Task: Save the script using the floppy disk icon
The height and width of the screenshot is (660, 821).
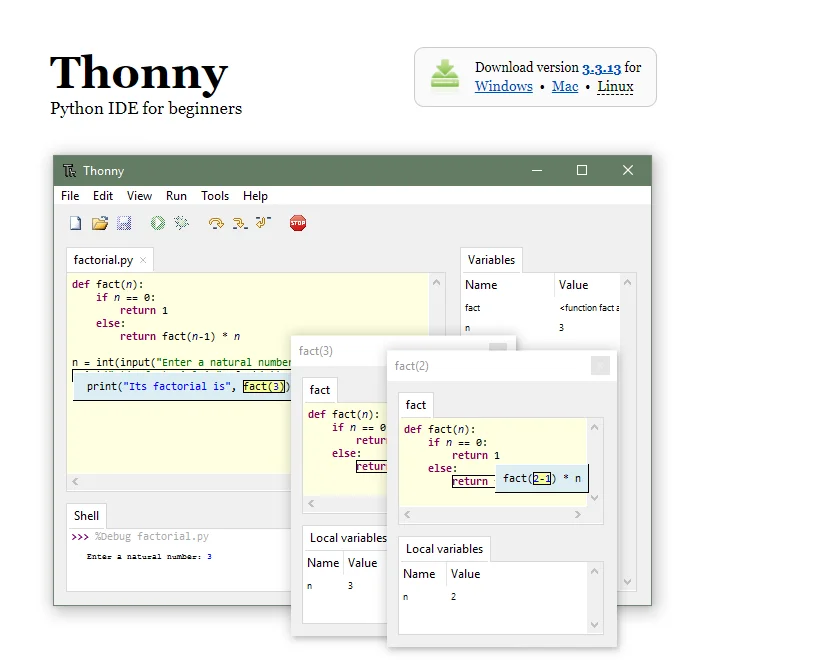Action: coord(124,223)
